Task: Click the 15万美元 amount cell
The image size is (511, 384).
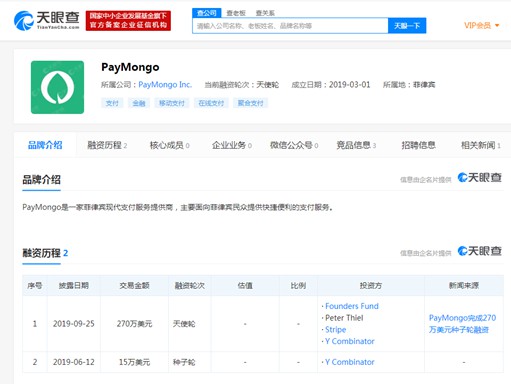Action: point(134,362)
